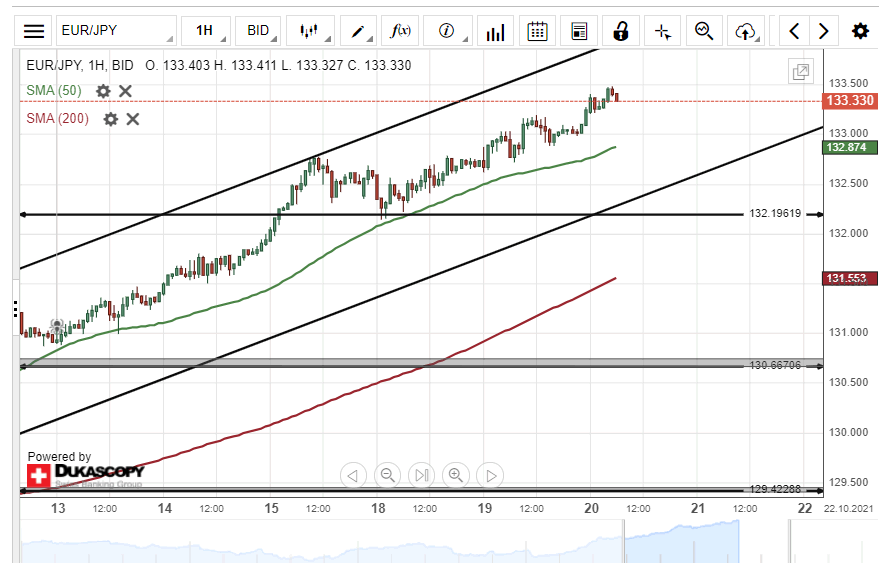Expand the 1H timeframe dropdown
Viewport: 886px width, 575px height.
[x=206, y=31]
